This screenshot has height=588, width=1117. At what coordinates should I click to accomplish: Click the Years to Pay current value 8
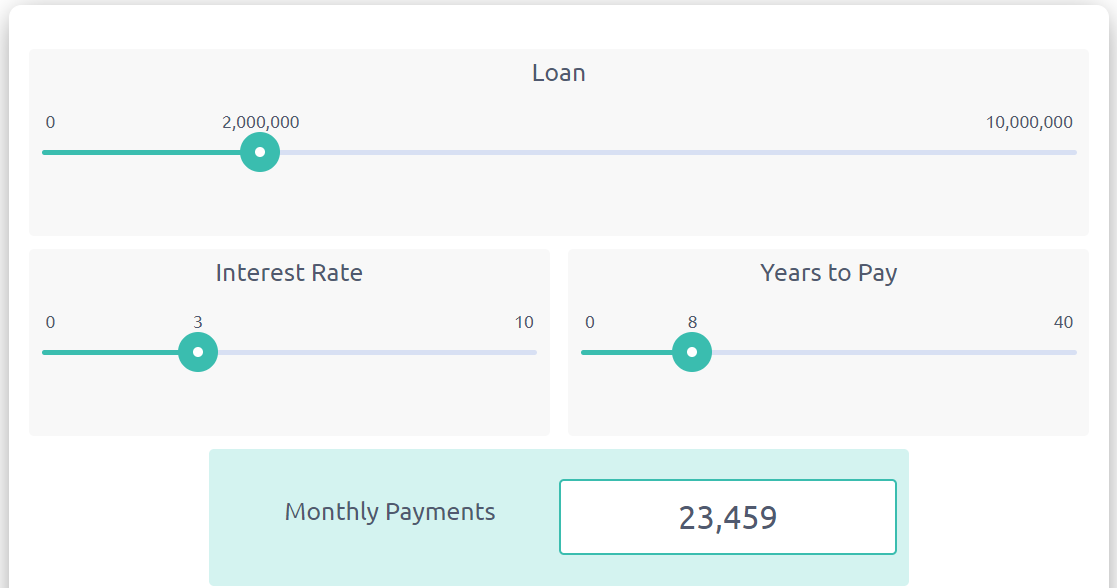click(x=692, y=322)
